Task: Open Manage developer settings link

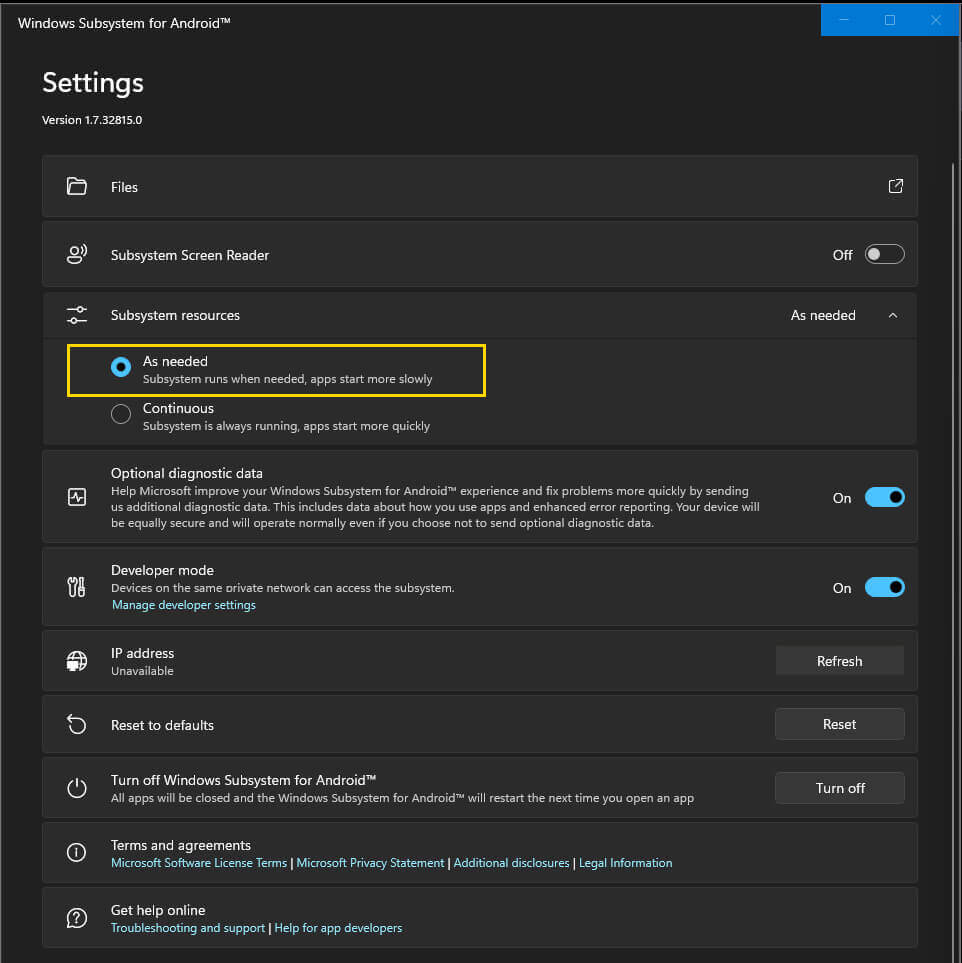Action: 184,605
